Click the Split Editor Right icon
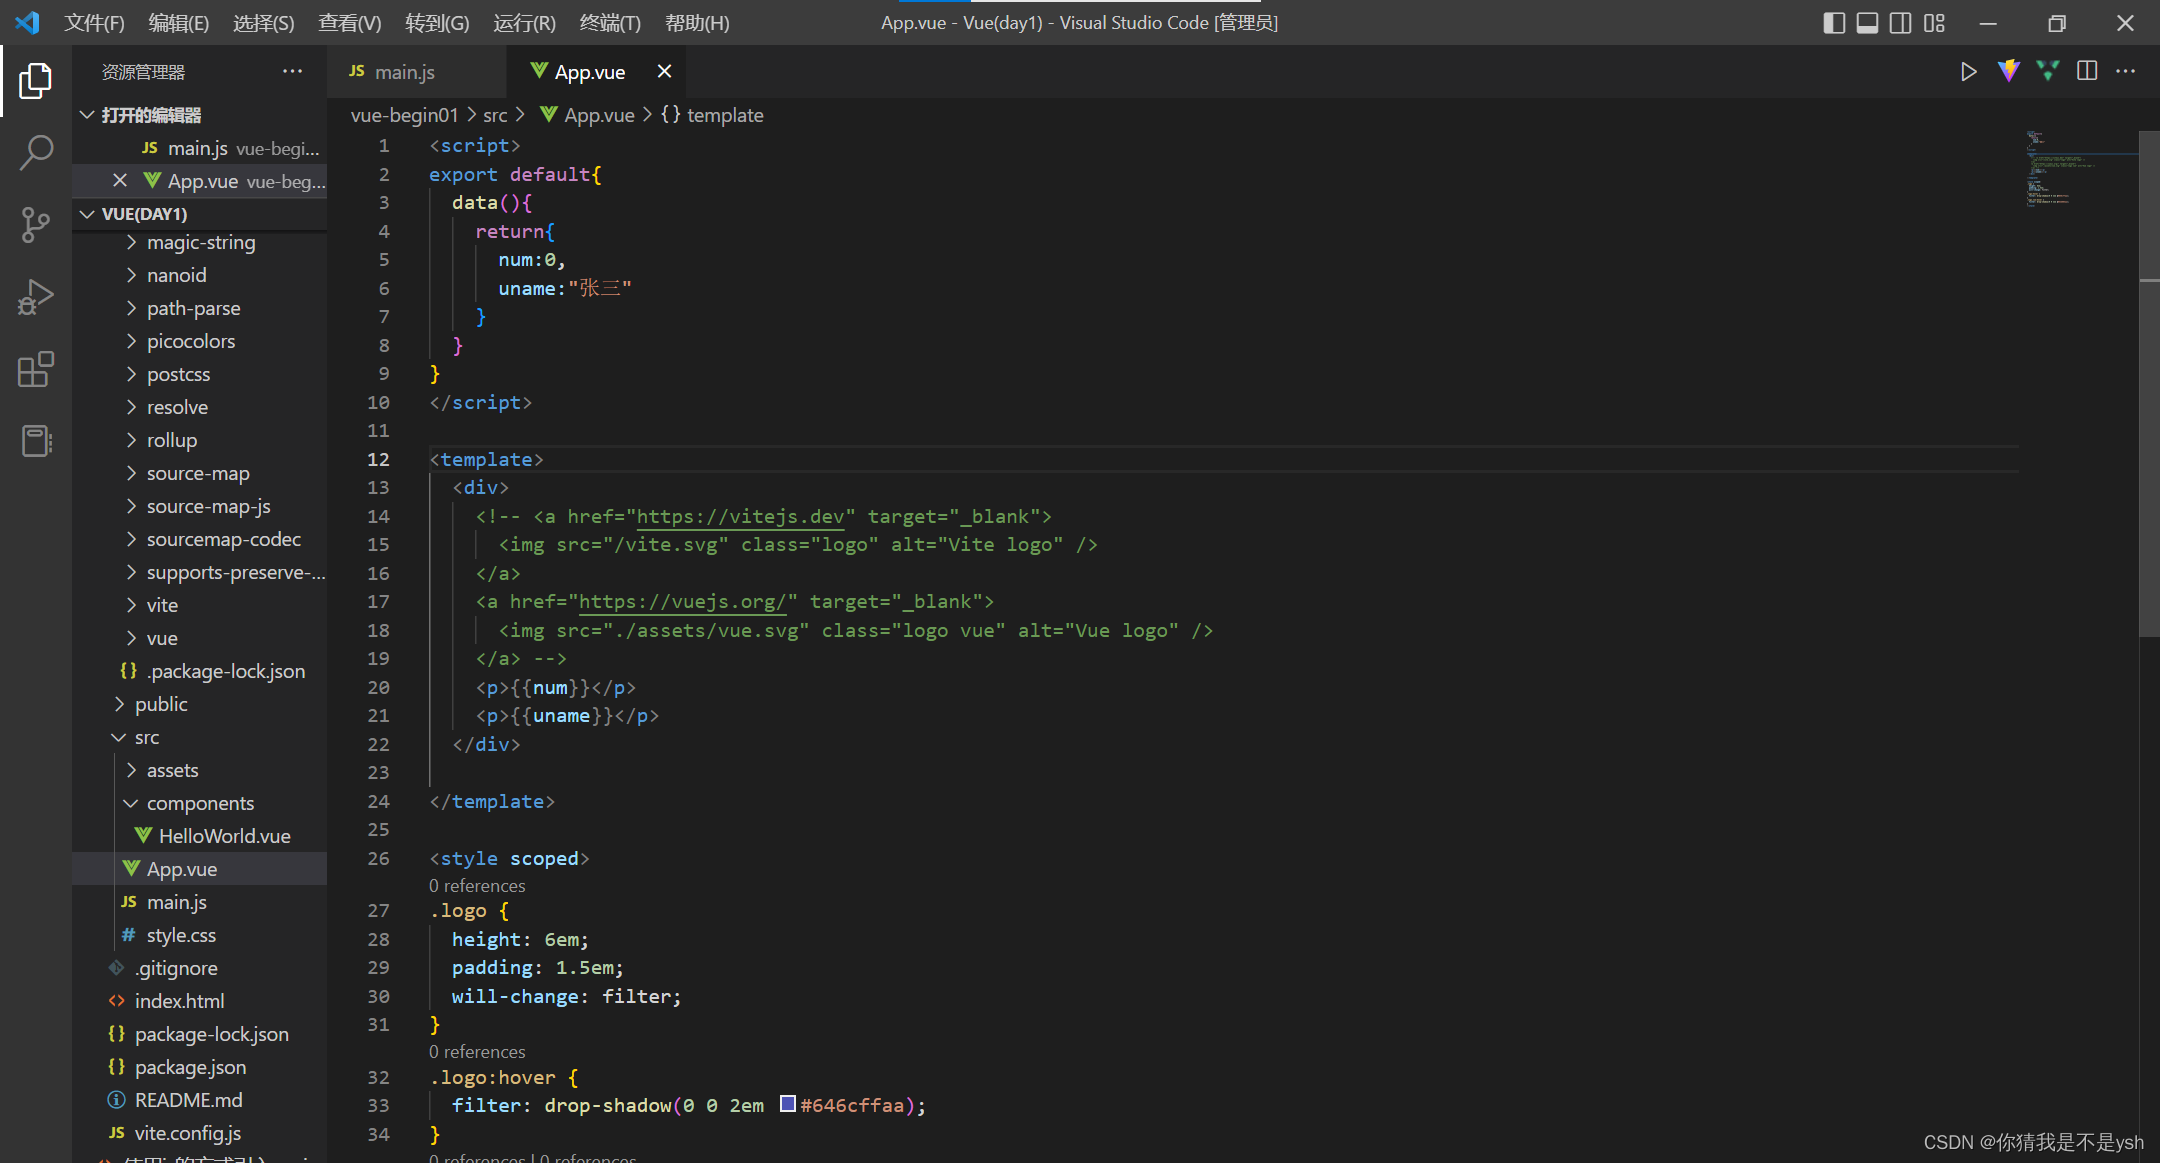Image resolution: width=2160 pixels, height=1163 pixels. pos(2087,71)
